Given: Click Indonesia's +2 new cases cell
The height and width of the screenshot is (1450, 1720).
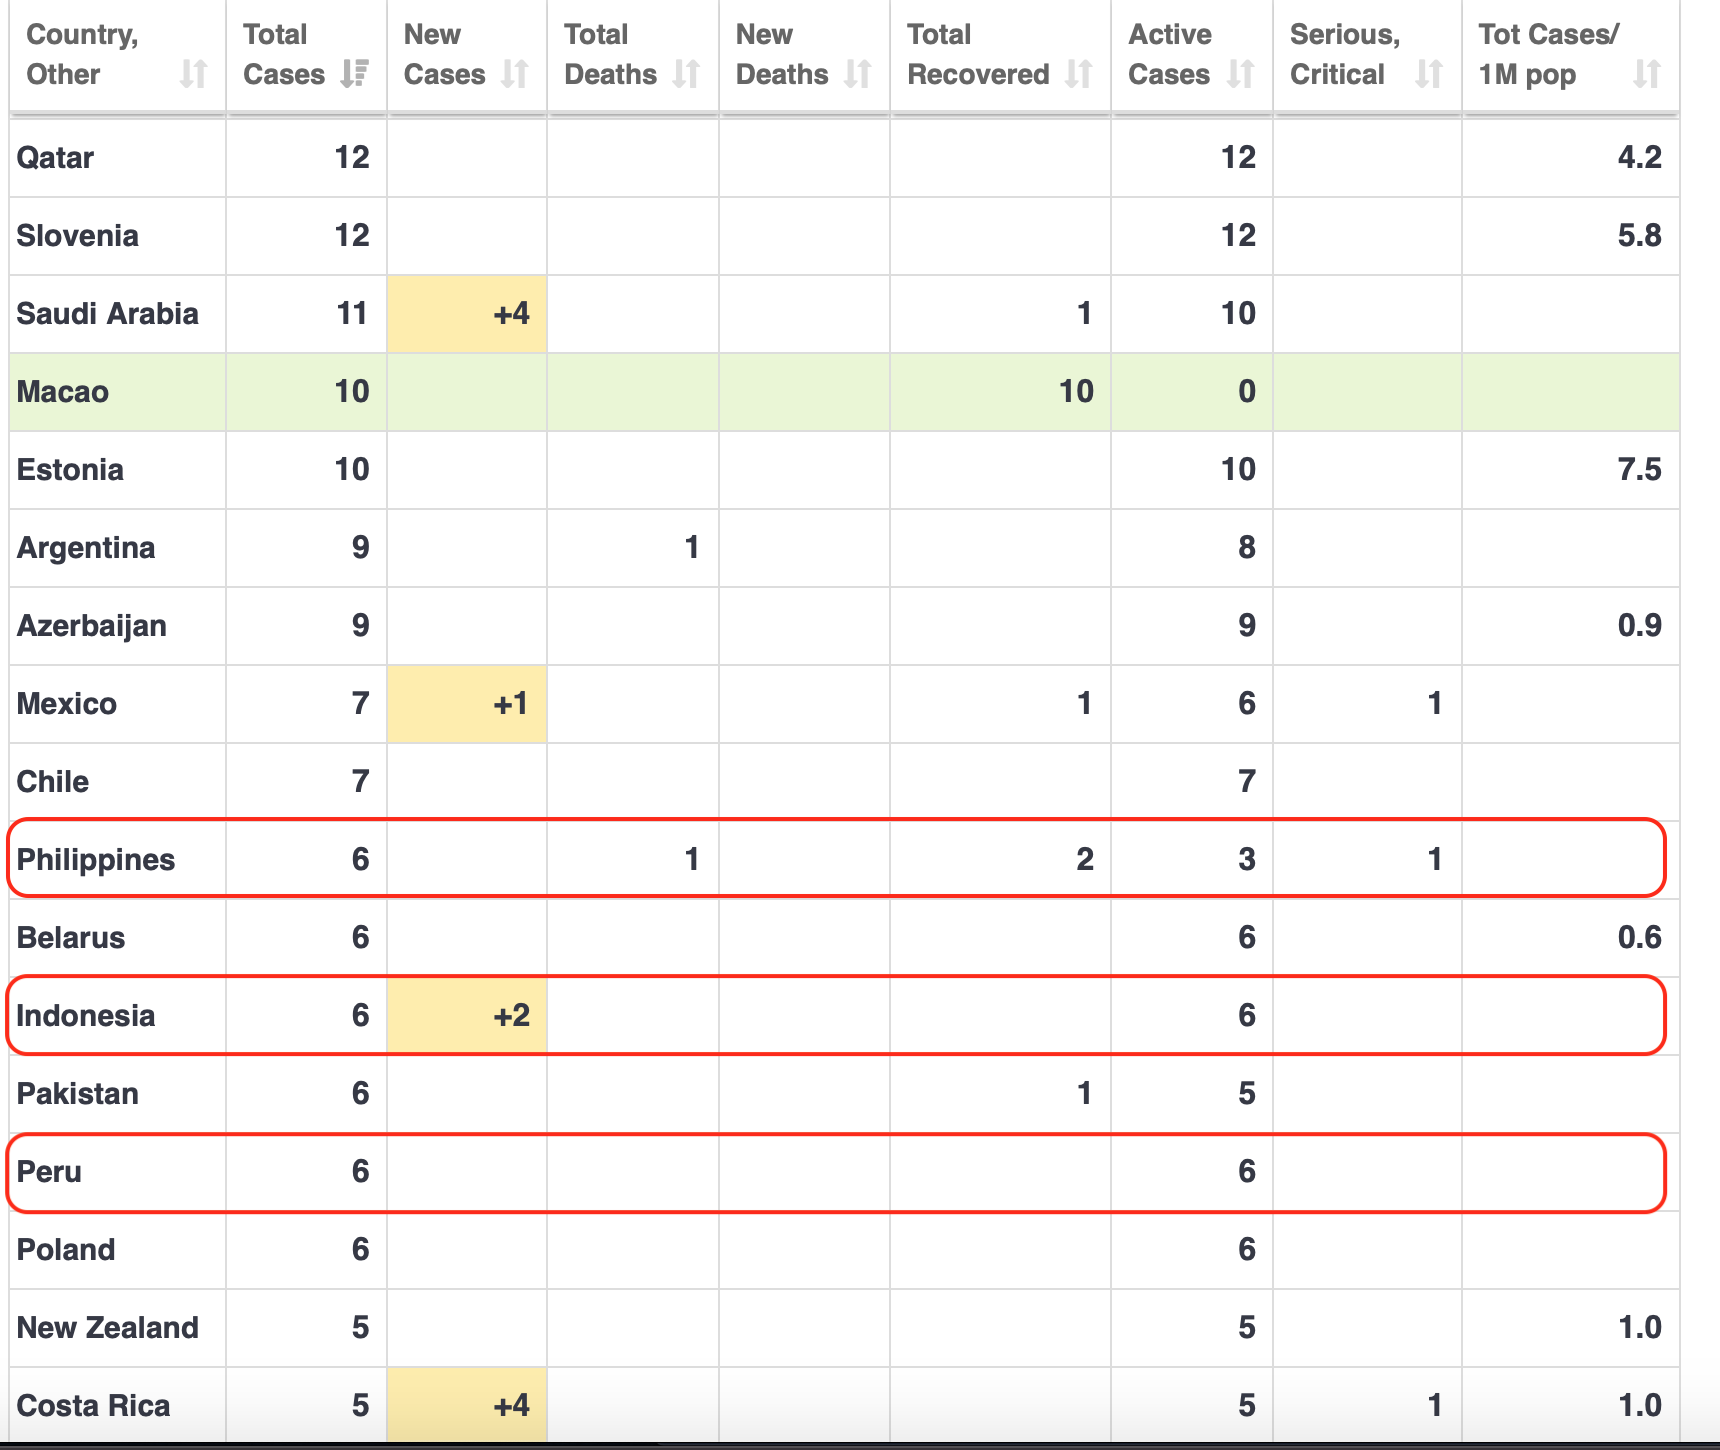Looking at the screenshot, I should coord(467,1015).
